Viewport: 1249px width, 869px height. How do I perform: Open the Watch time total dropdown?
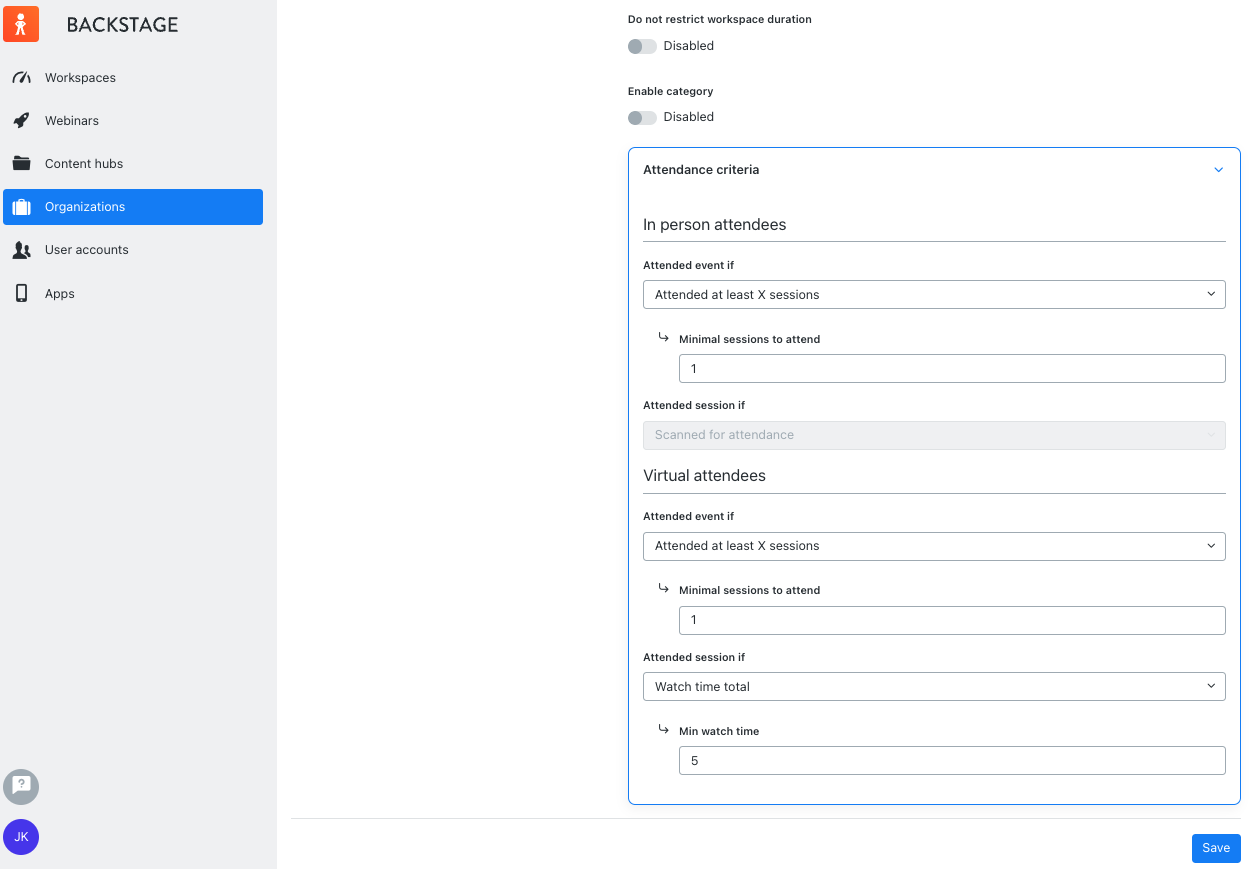[934, 686]
